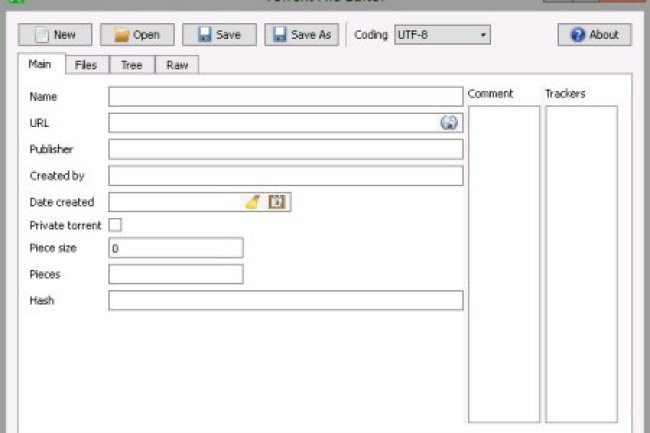Open a torrent file with Open button
The width and height of the screenshot is (650, 433).
coord(137,35)
